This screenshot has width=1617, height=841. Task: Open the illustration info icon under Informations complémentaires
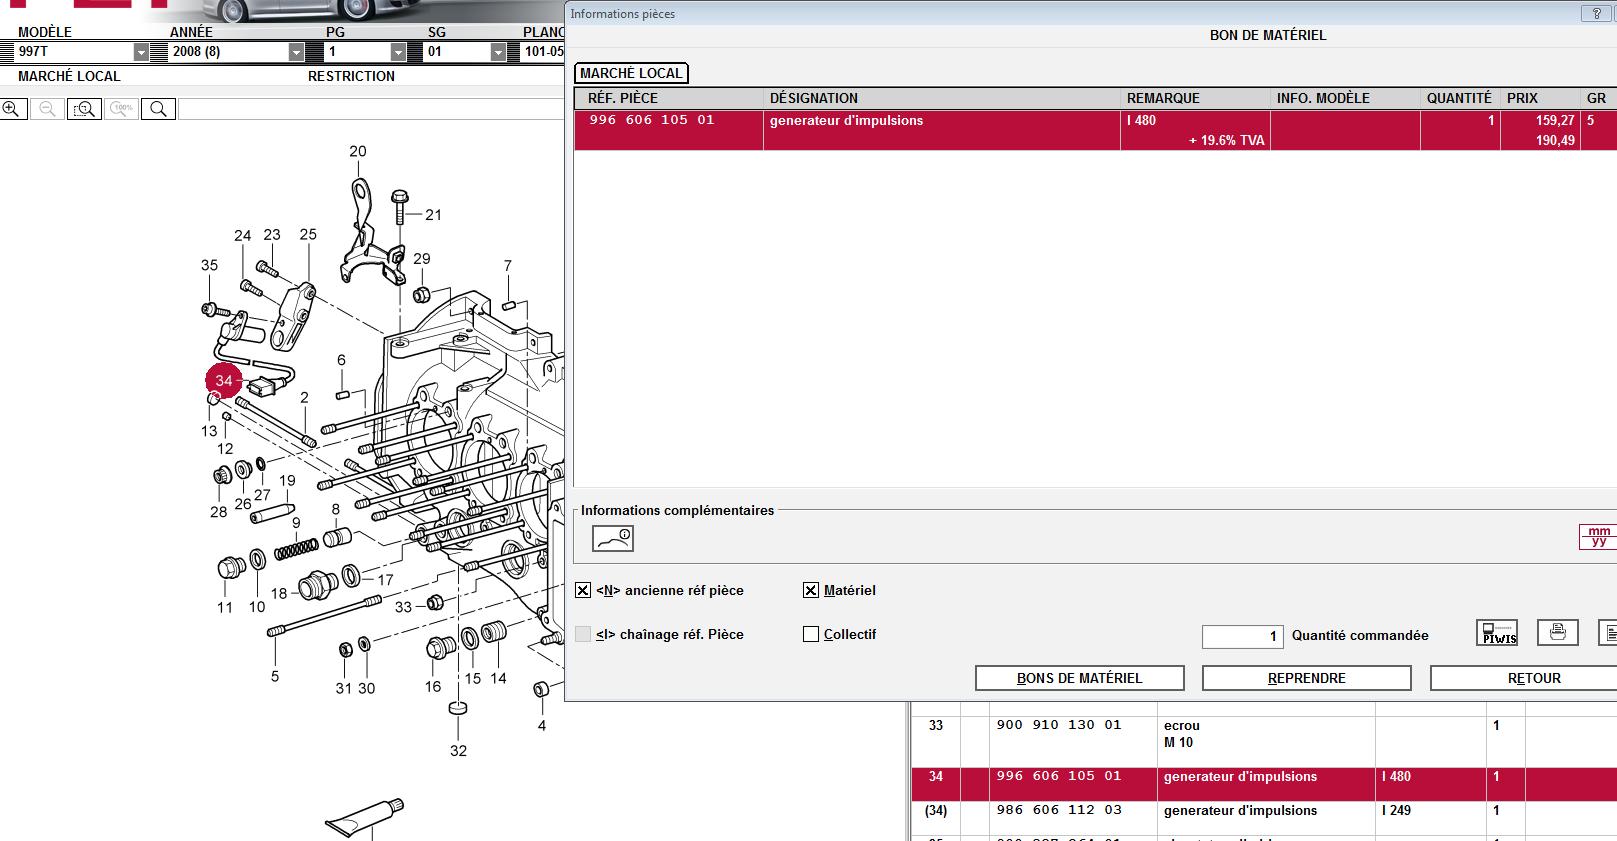[x=613, y=538]
